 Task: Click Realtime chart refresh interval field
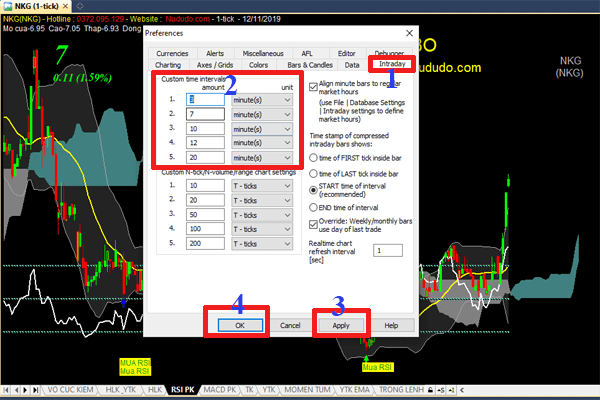pyautogui.click(x=388, y=251)
